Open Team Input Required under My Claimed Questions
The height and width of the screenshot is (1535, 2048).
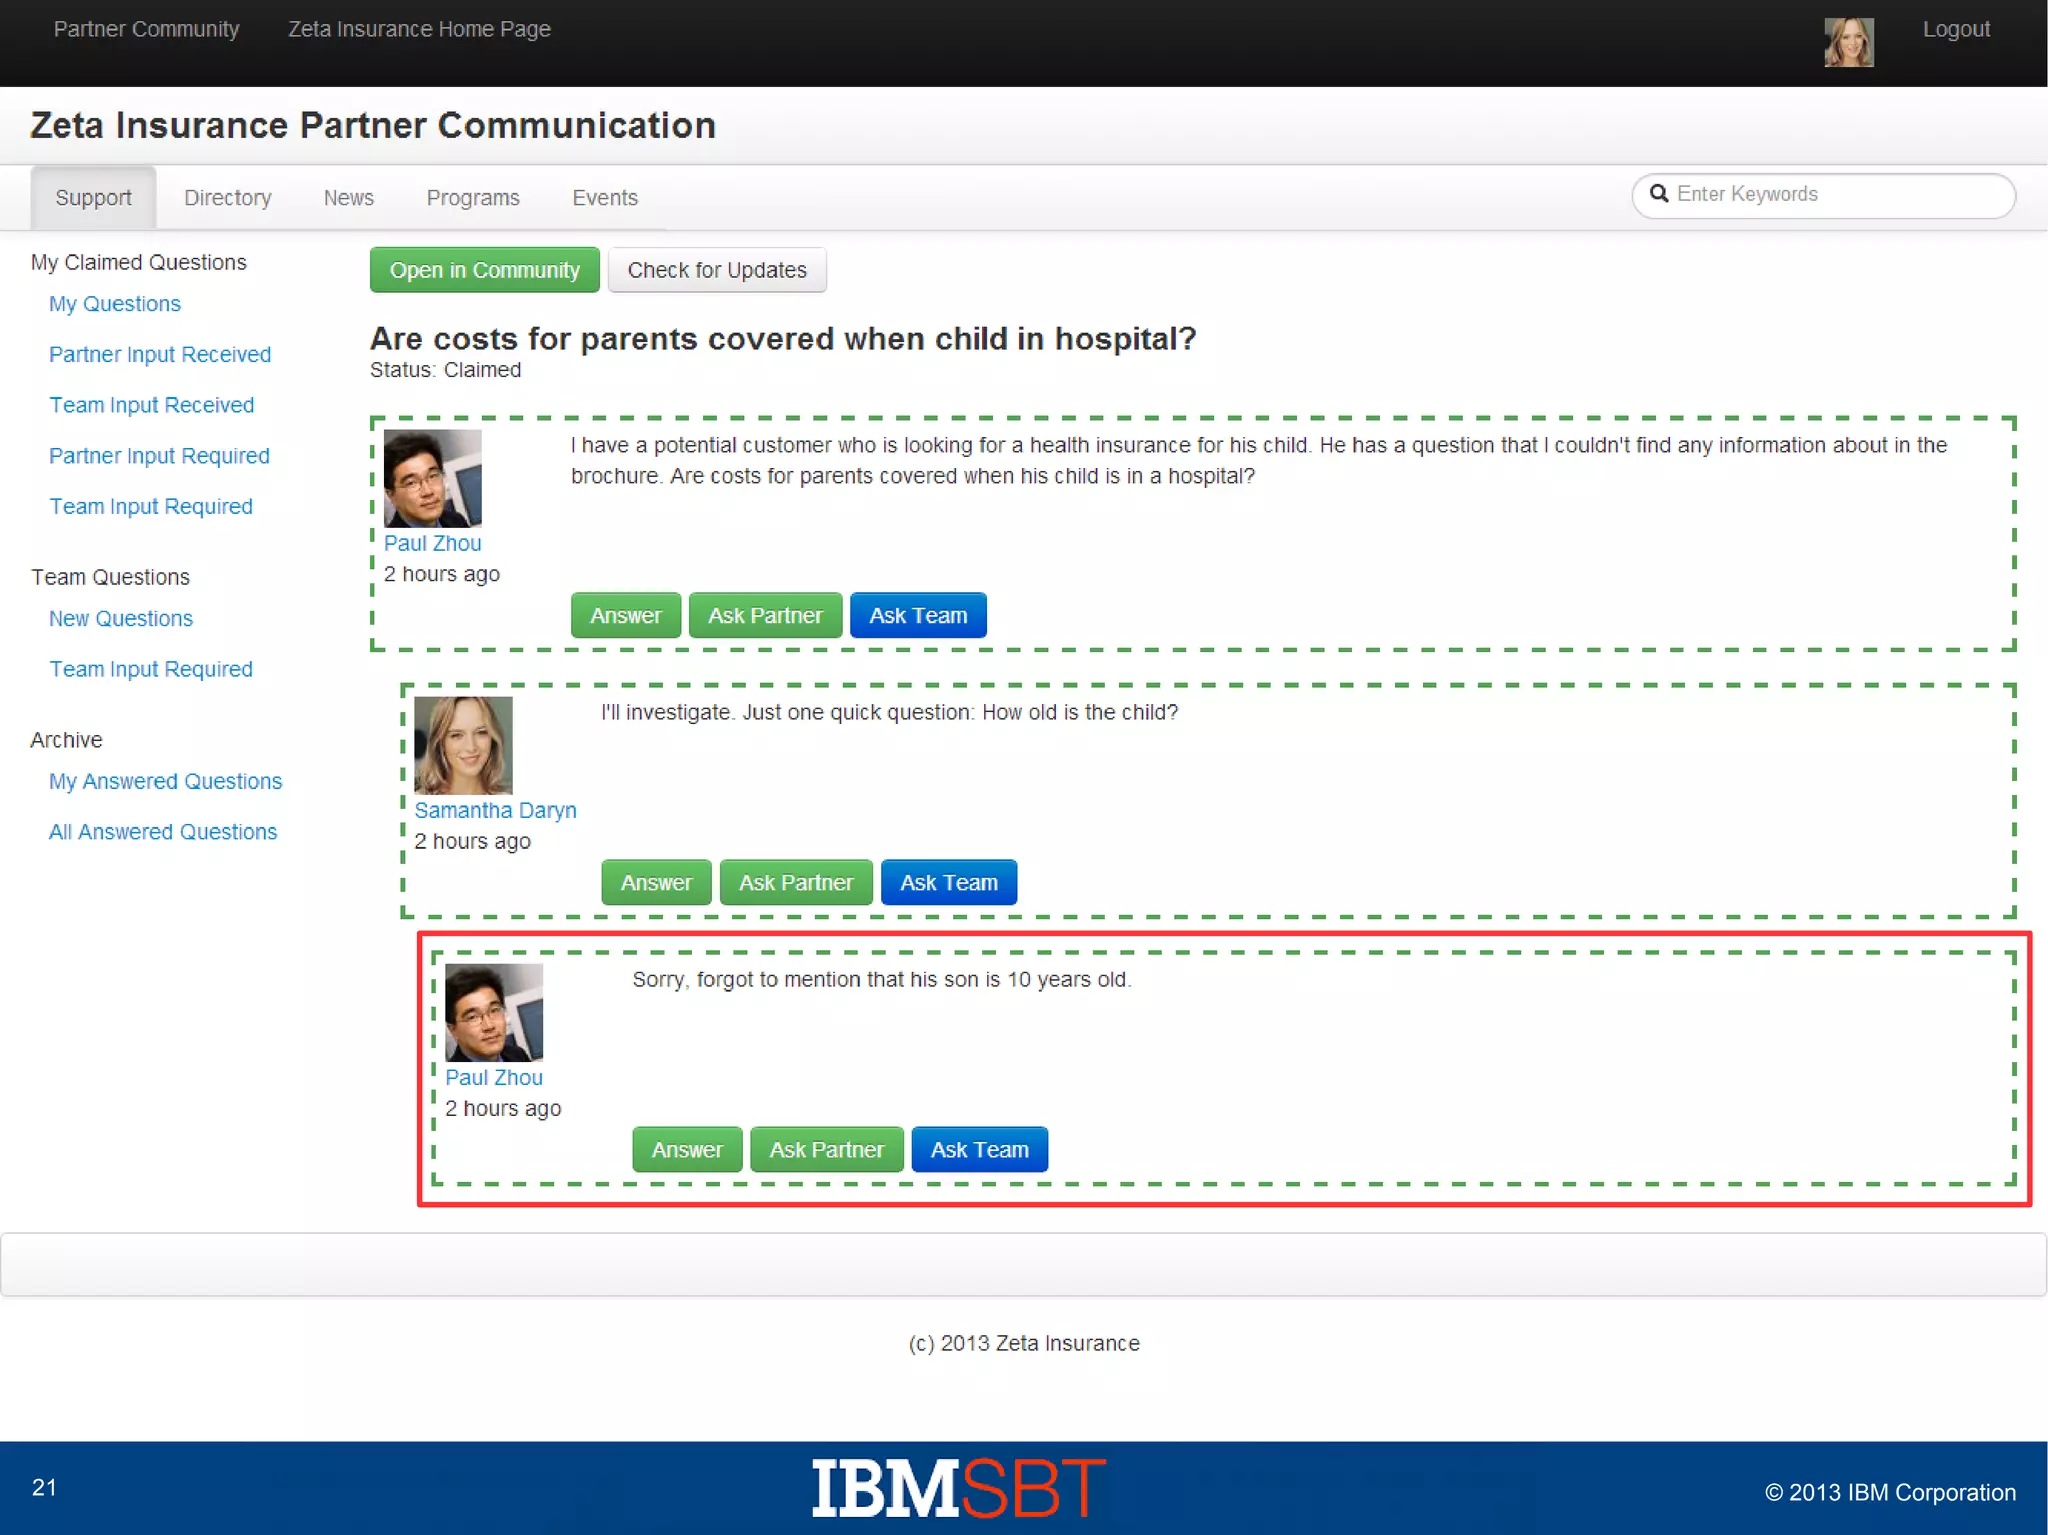click(x=151, y=506)
